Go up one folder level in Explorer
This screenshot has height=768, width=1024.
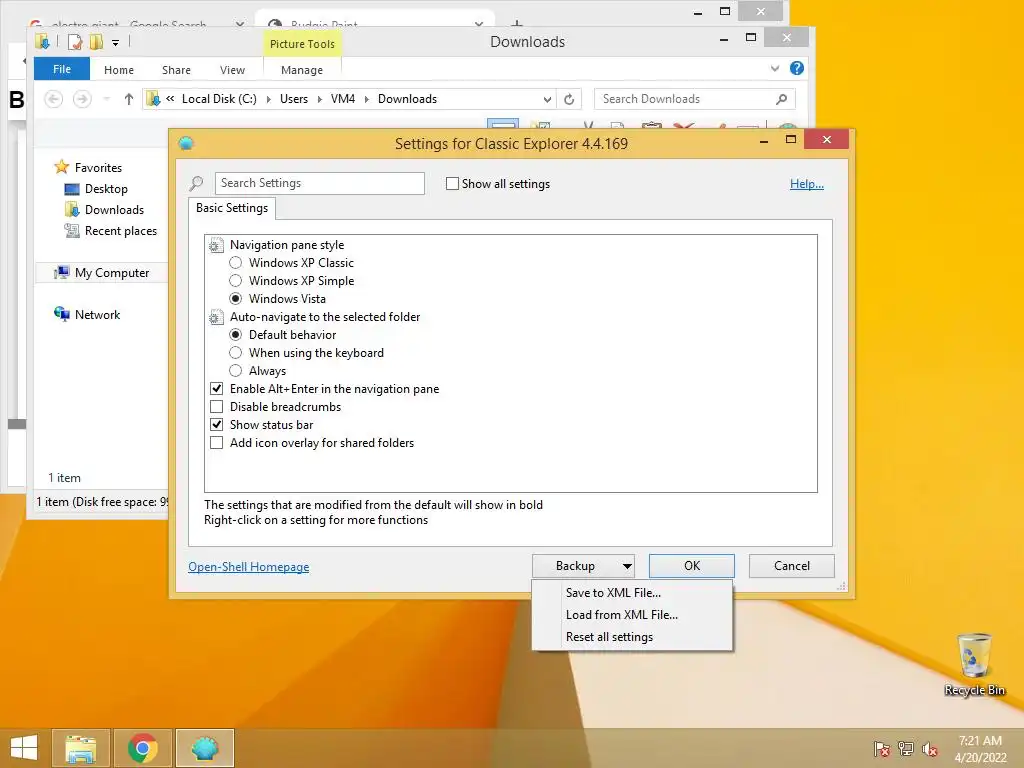[129, 99]
